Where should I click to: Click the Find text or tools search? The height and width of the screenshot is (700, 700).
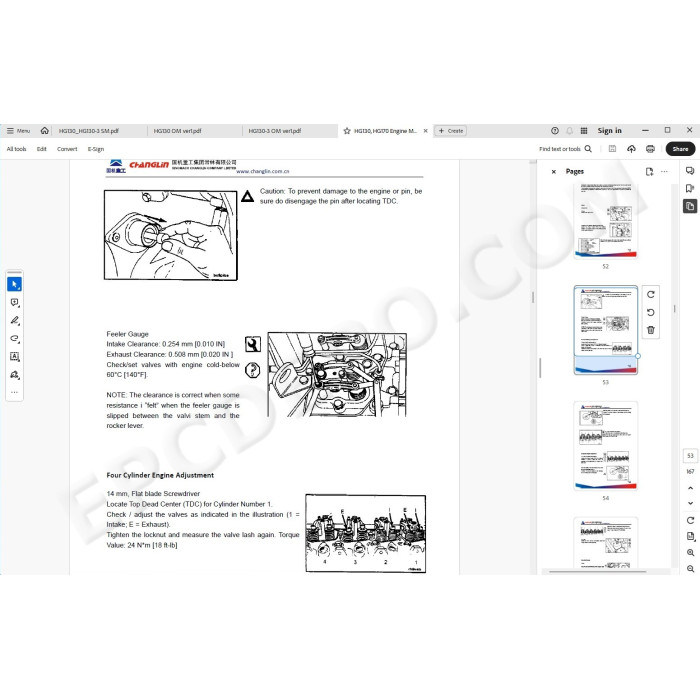[x=565, y=149]
